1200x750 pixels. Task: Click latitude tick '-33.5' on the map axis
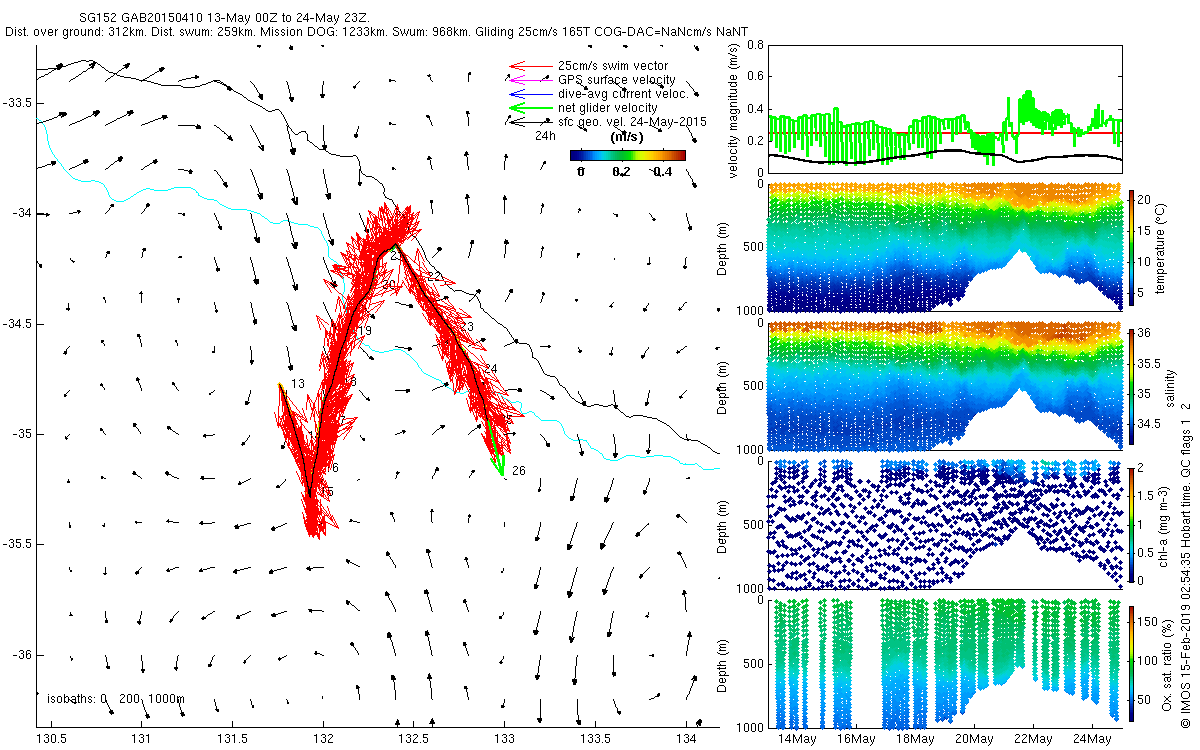pyautogui.click(x=17, y=103)
